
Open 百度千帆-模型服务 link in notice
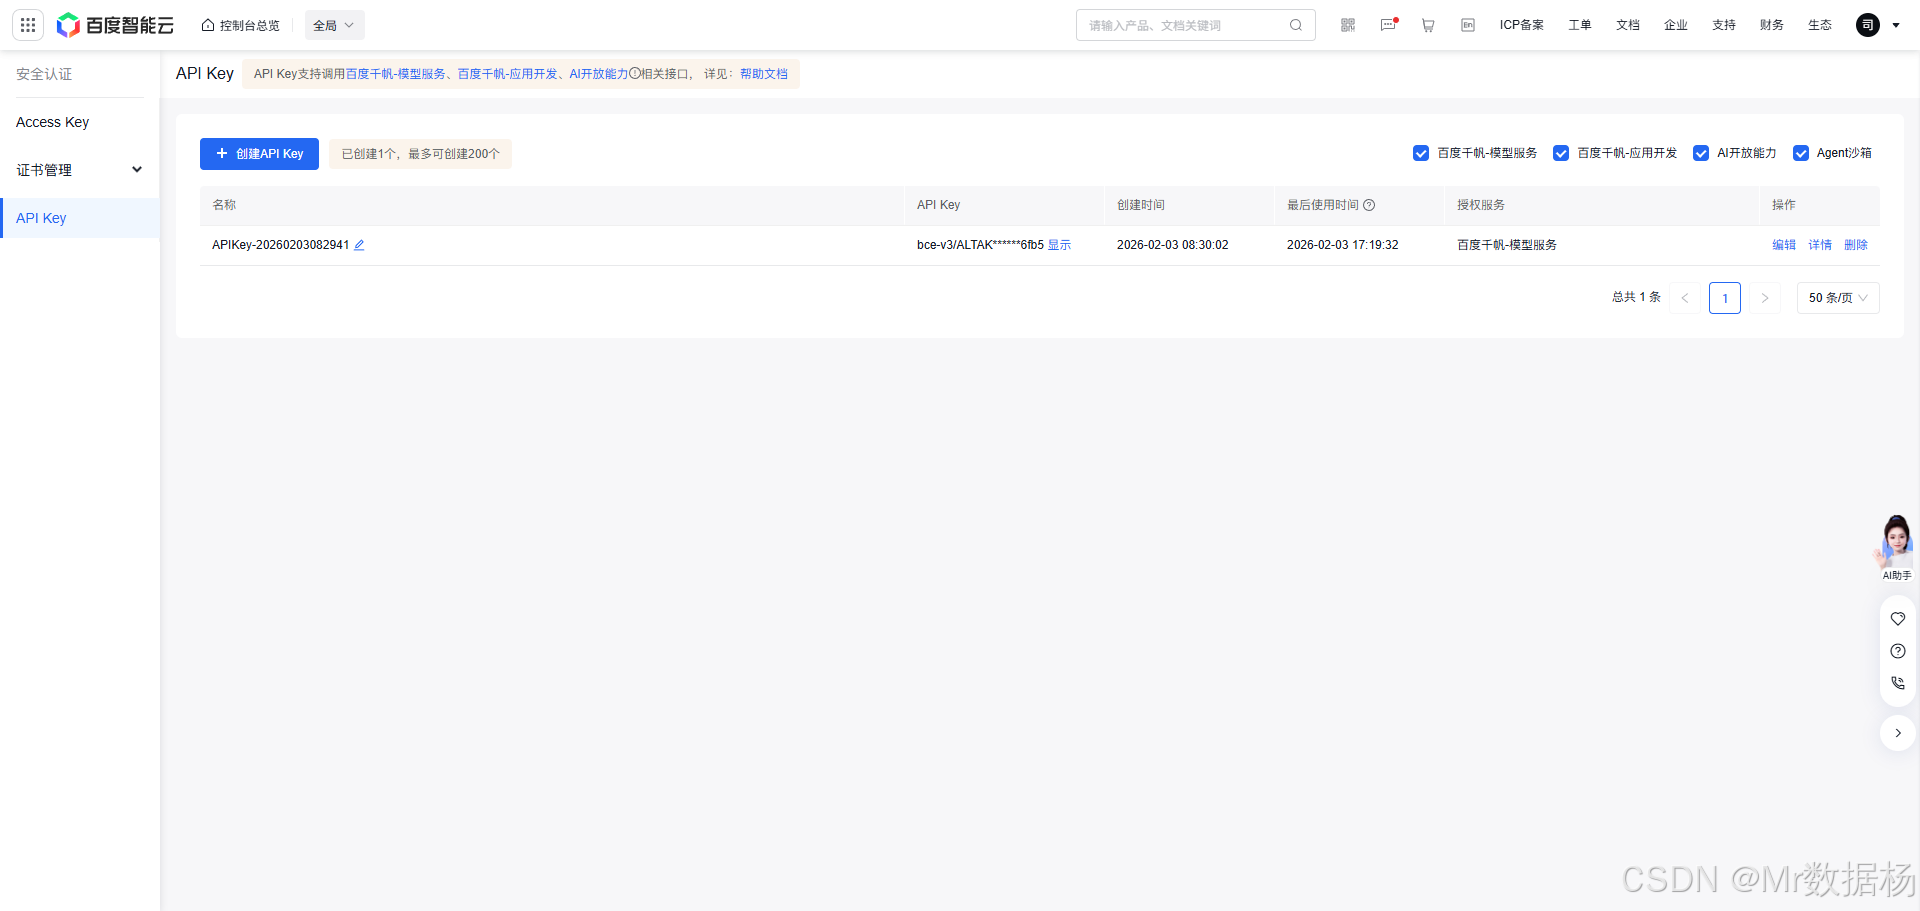click(x=396, y=74)
